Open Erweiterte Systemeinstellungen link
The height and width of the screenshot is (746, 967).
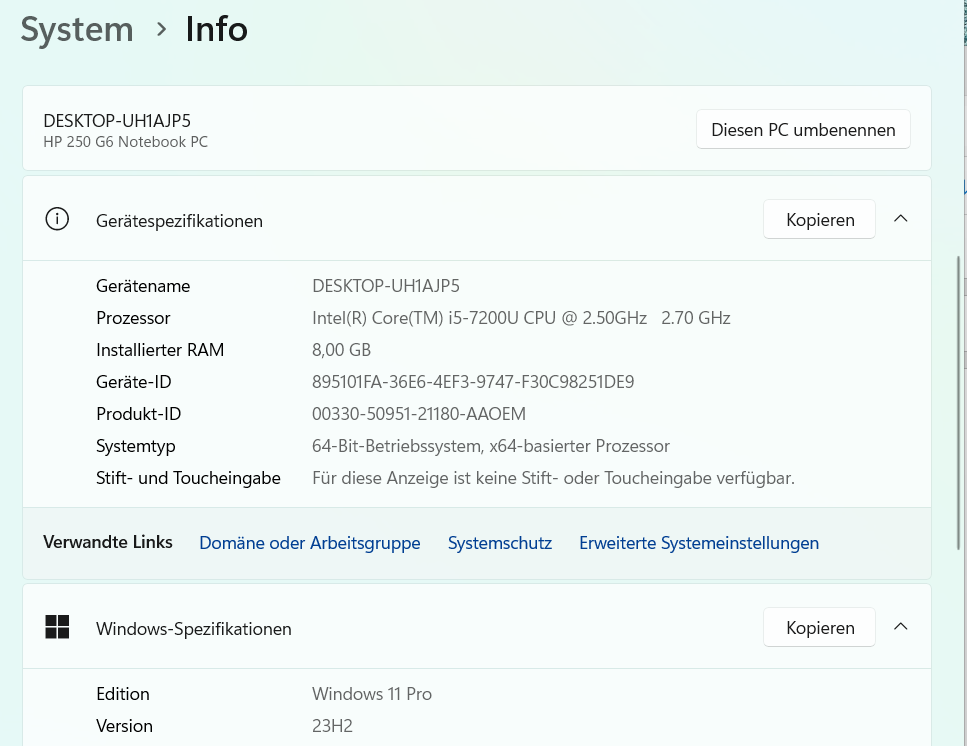[699, 543]
